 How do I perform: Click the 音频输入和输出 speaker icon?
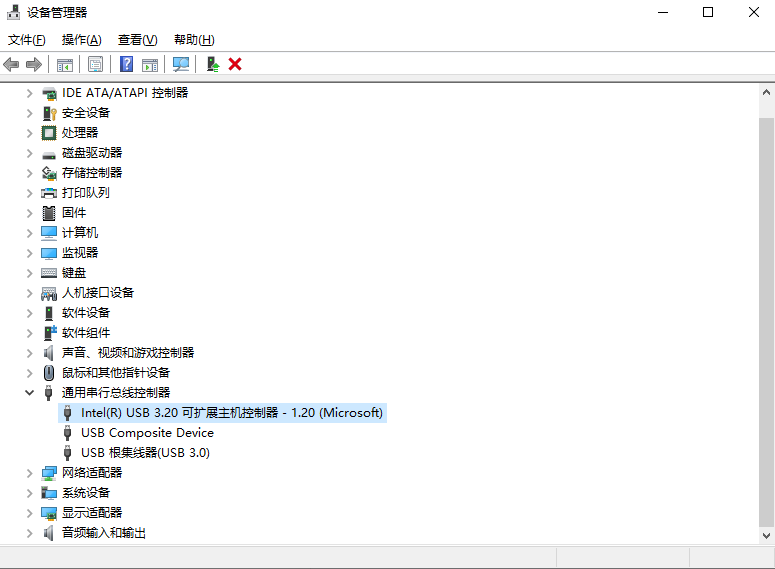pyautogui.click(x=48, y=533)
